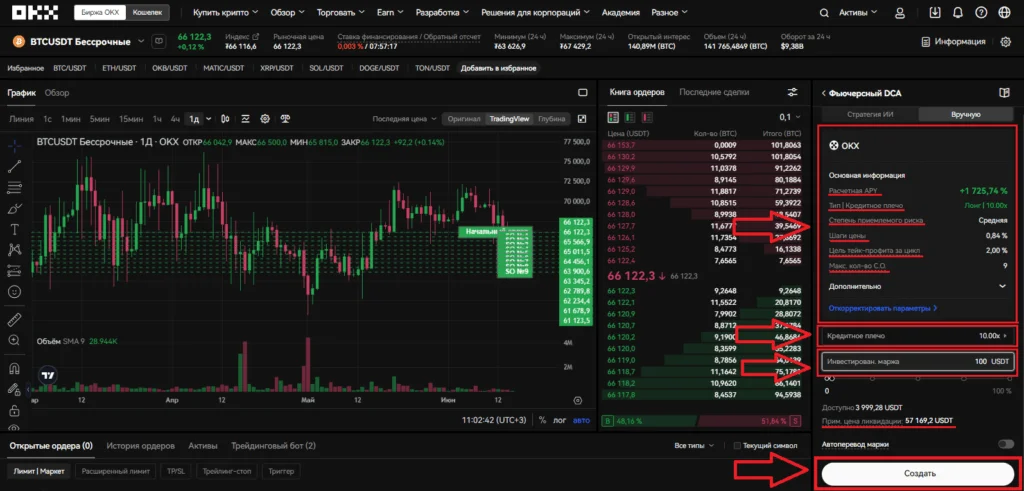This screenshot has width=1024, height=491.
Task: Open the notifications bell
Action: 958,12
